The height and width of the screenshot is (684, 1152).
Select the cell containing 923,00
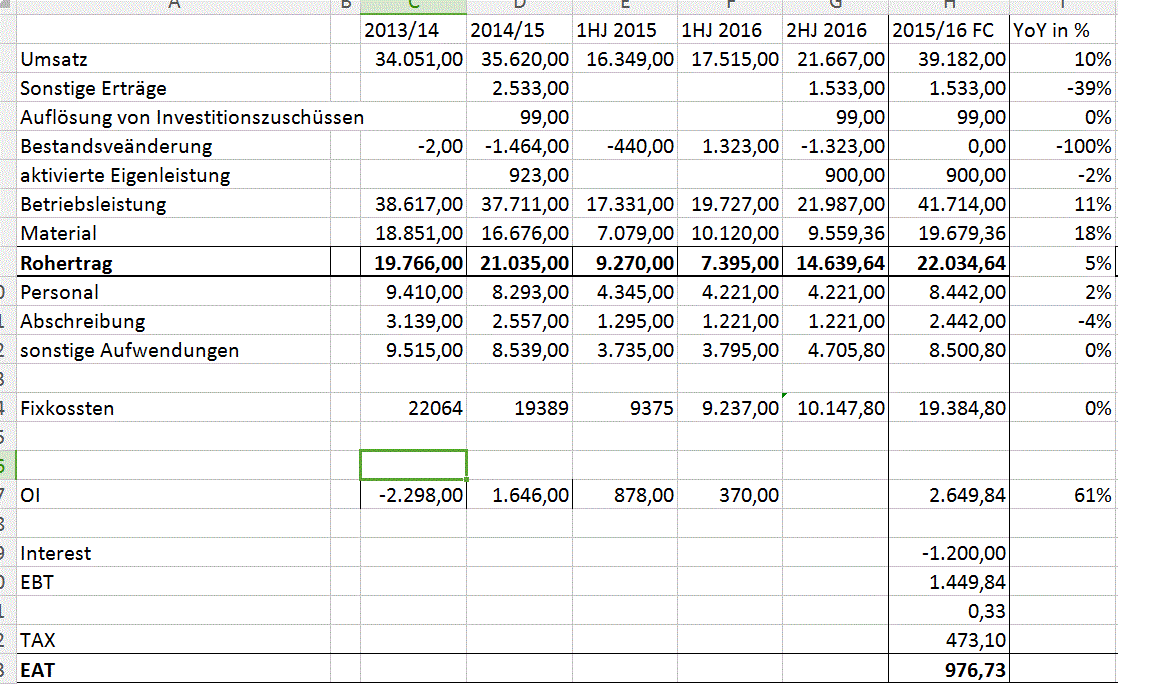pyautogui.click(x=519, y=175)
